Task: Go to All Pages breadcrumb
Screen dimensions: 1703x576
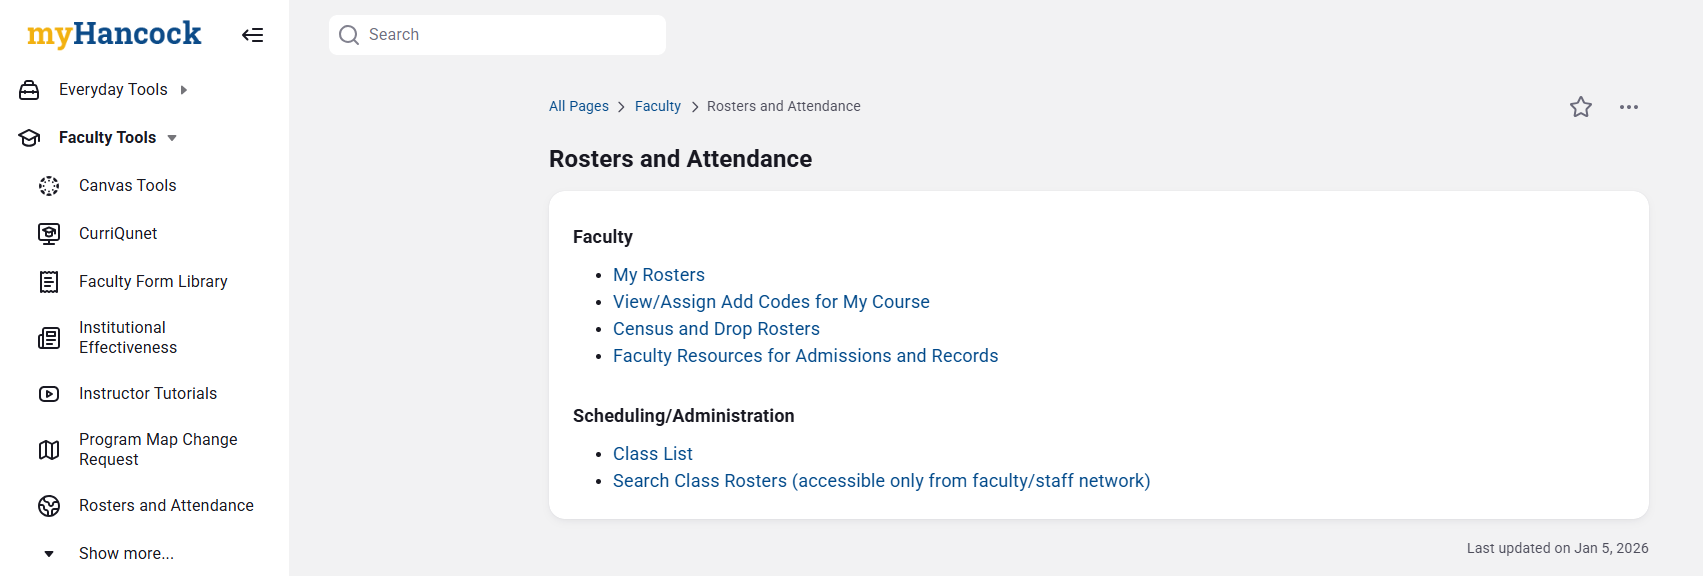Action: click(578, 106)
